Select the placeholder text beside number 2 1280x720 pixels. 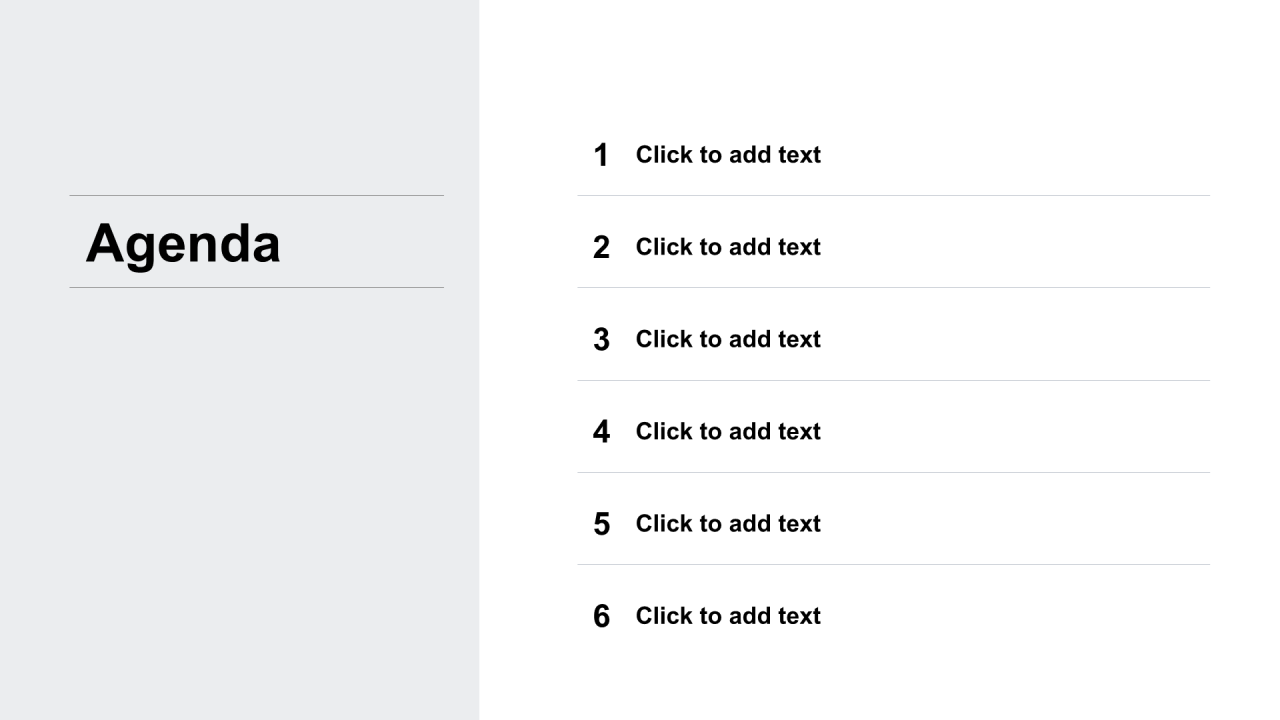coord(728,247)
